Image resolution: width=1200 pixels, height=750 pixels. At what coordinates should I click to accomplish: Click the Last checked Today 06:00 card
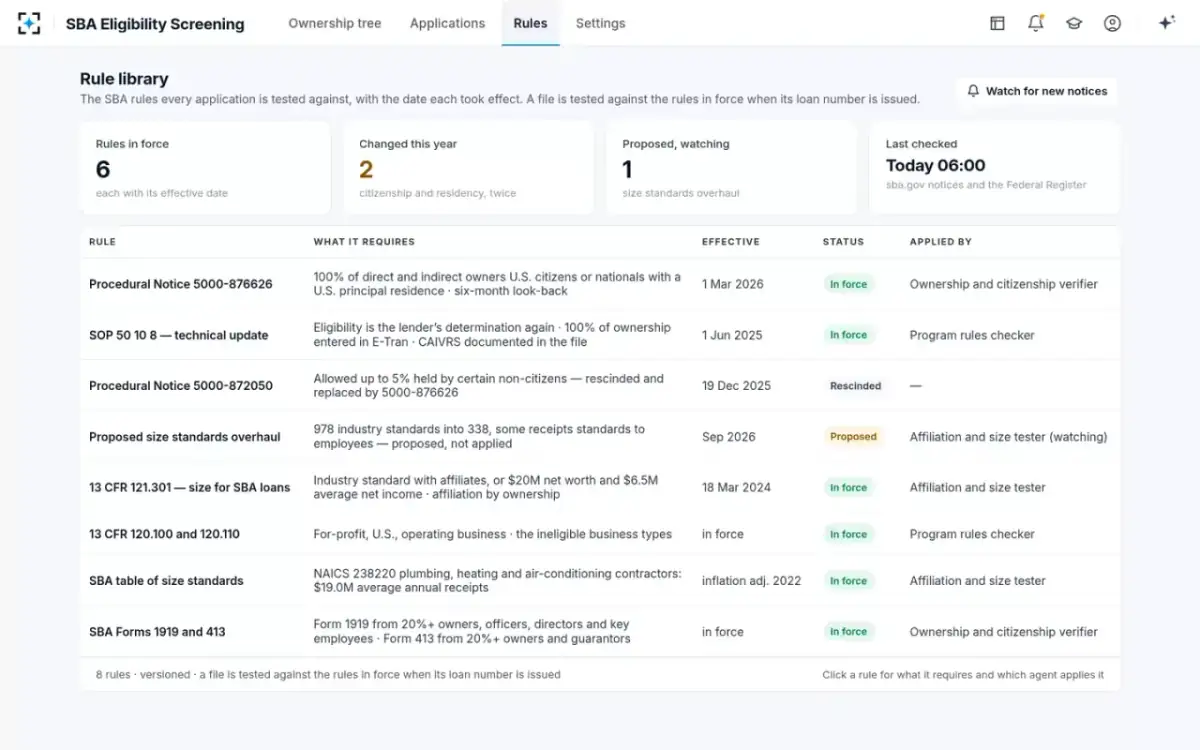(x=994, y=168)
